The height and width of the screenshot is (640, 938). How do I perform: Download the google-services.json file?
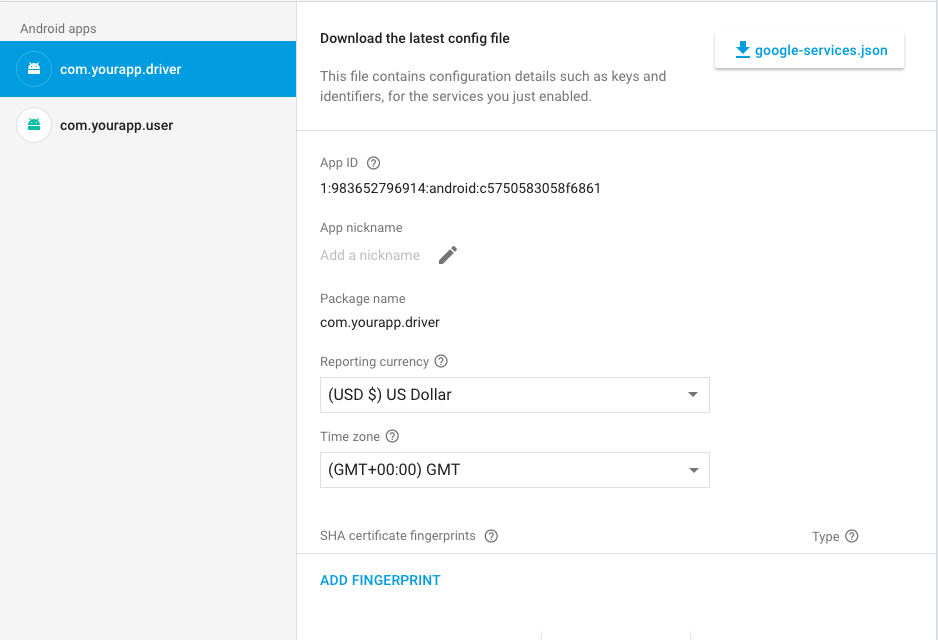click(x=809, y=50)
